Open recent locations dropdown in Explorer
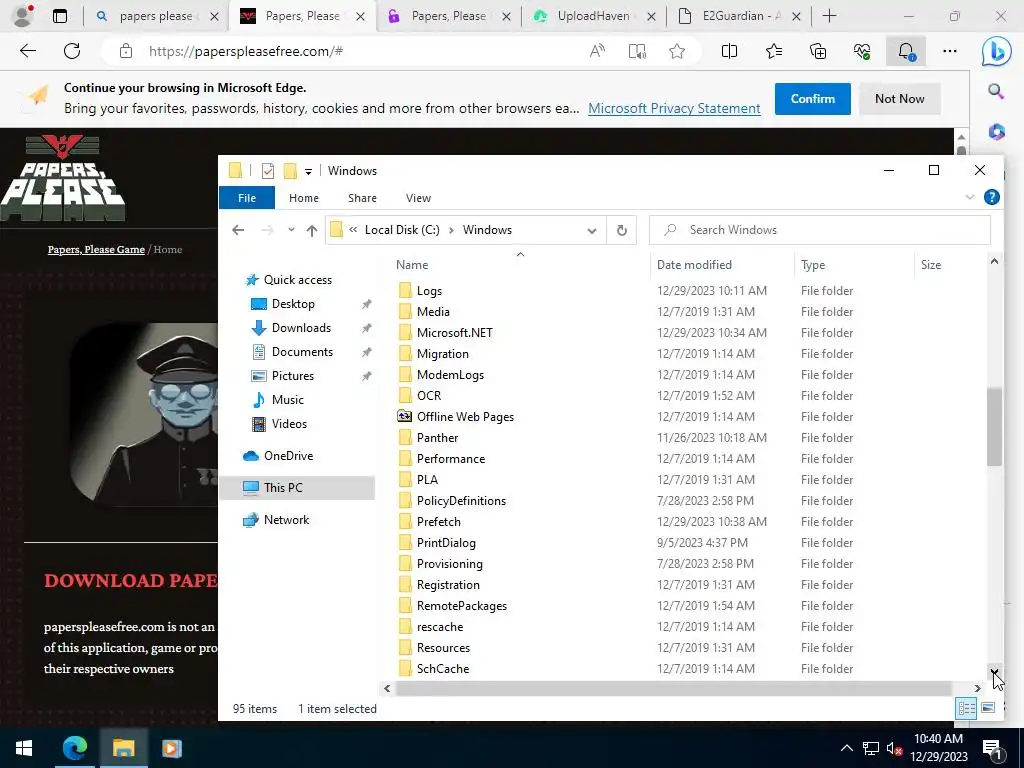The height and width of the screenshot is (768, 1024). pos(291,230)
